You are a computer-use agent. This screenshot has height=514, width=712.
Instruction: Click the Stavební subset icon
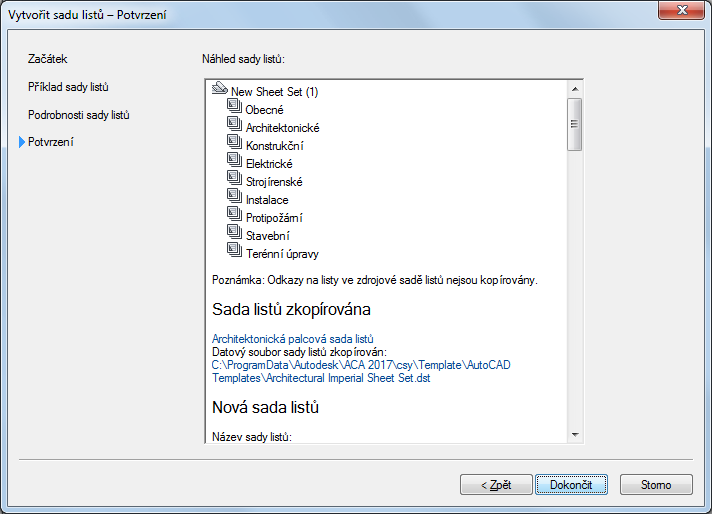236,235
